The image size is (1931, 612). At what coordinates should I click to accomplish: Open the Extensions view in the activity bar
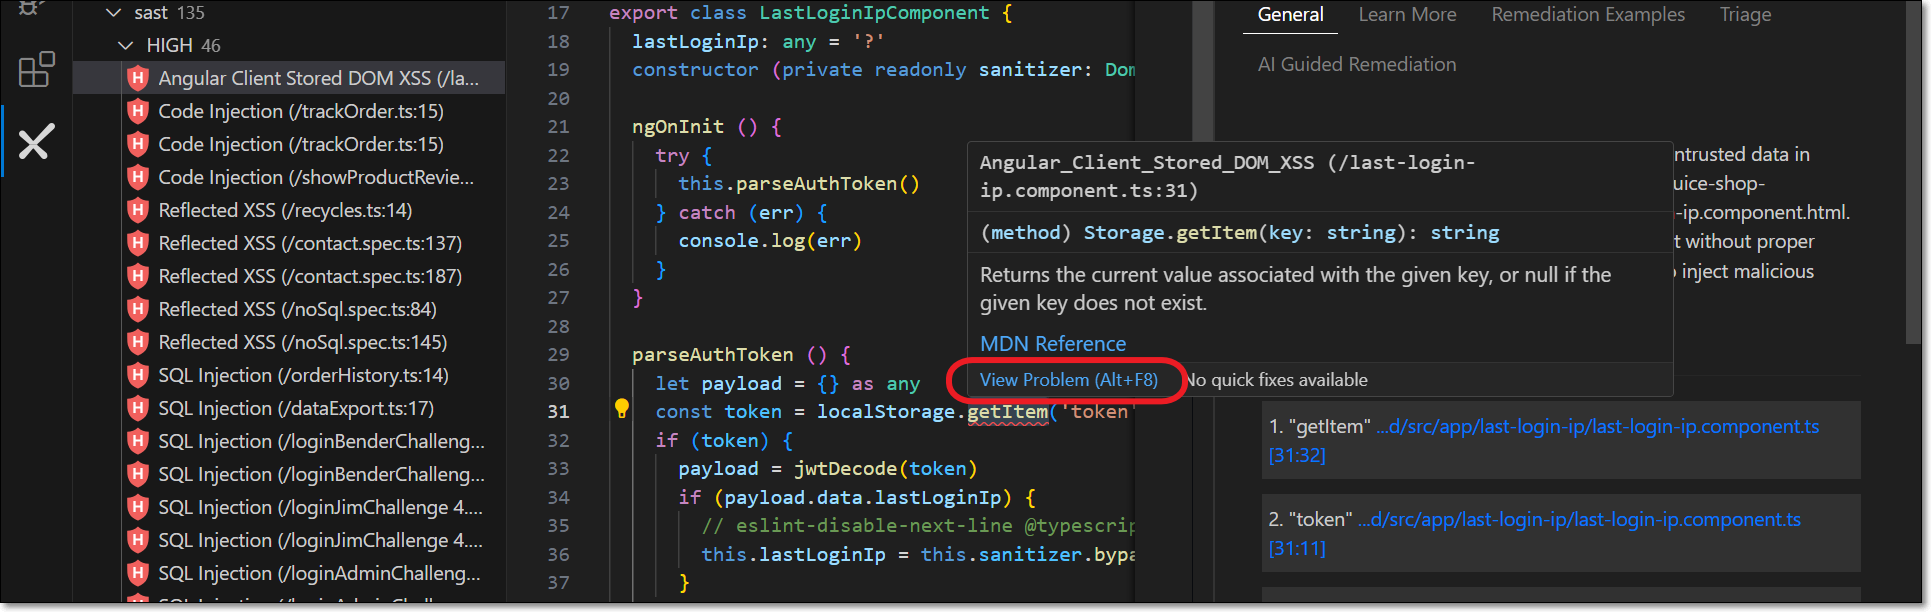[36, 69]
